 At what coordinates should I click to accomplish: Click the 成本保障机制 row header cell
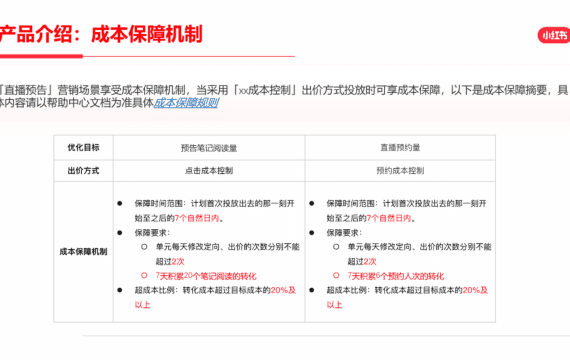[x=83, y=252]
